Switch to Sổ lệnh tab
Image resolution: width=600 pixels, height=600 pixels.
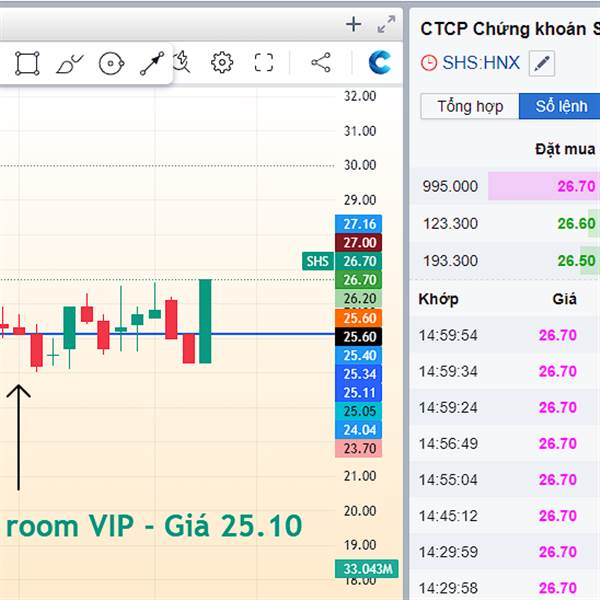[x=560, y=106]
